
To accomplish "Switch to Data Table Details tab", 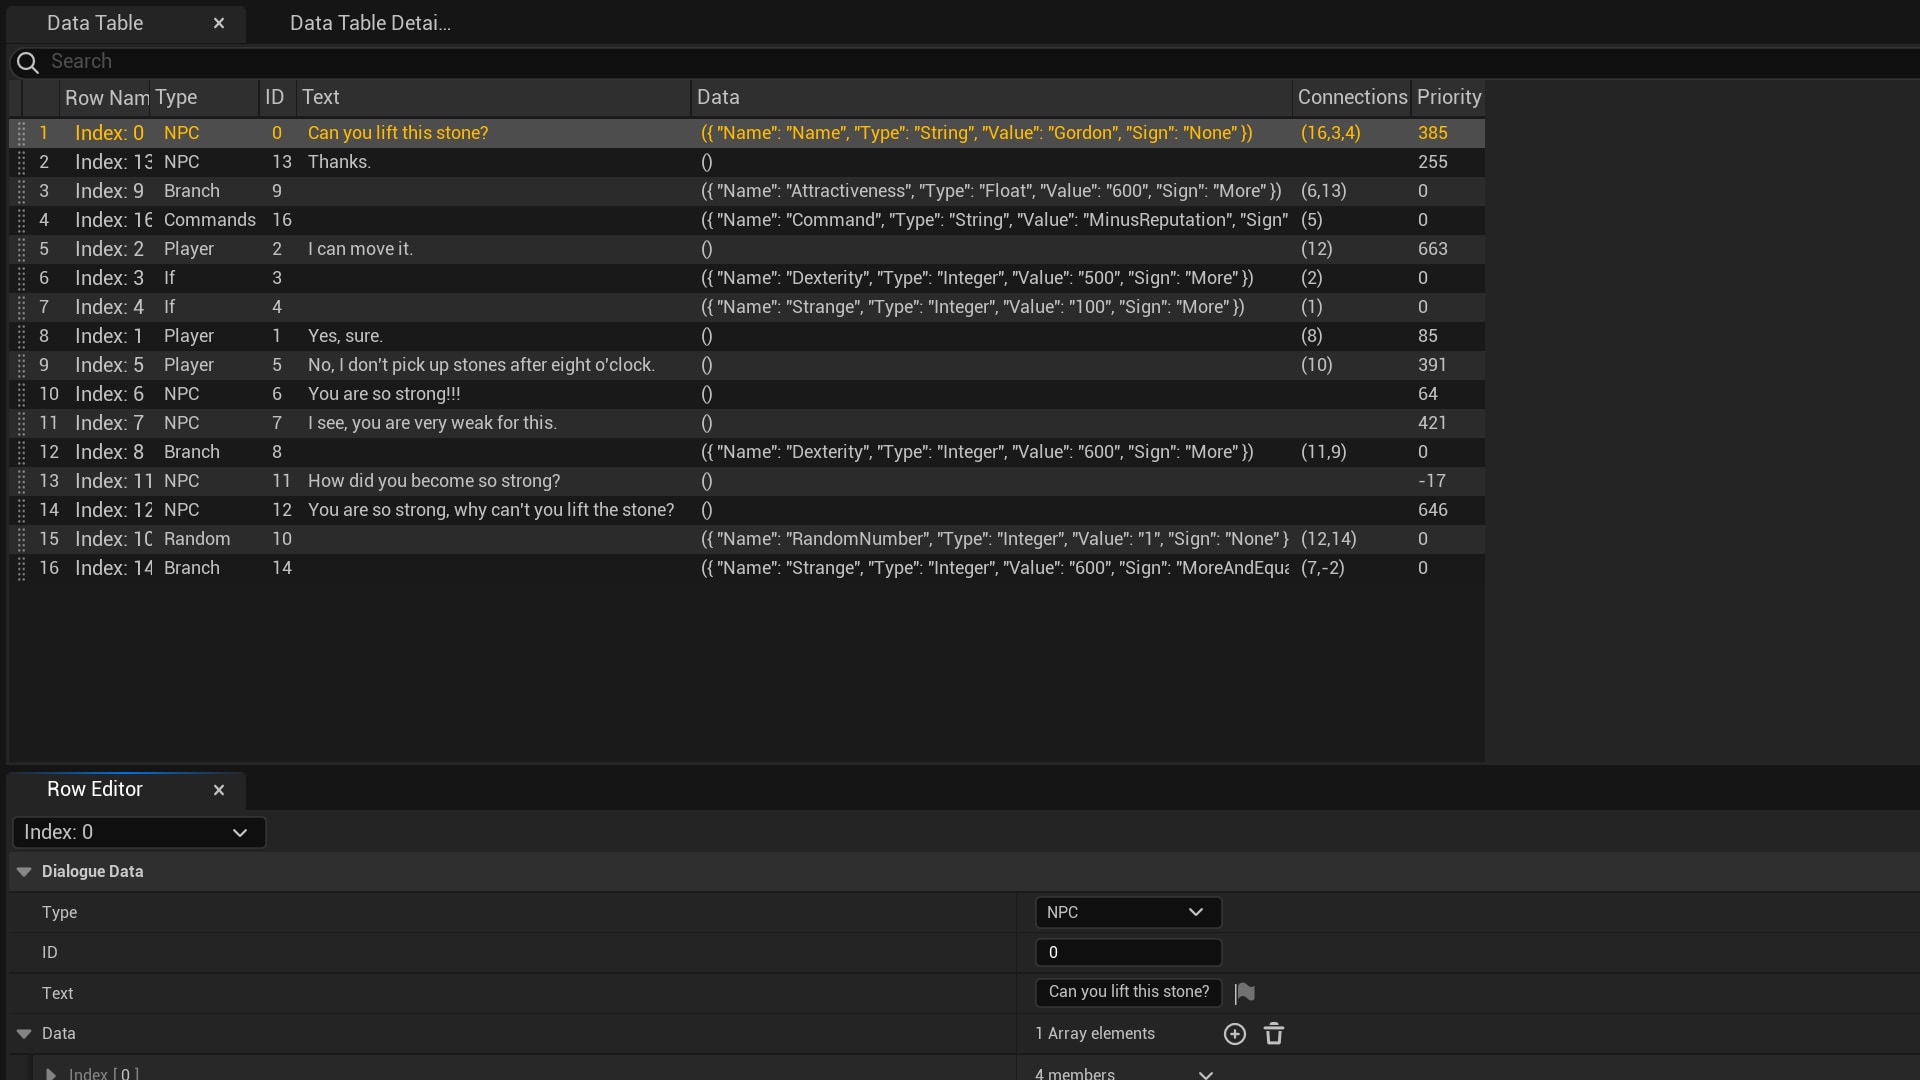I will [x=370, y=23].
